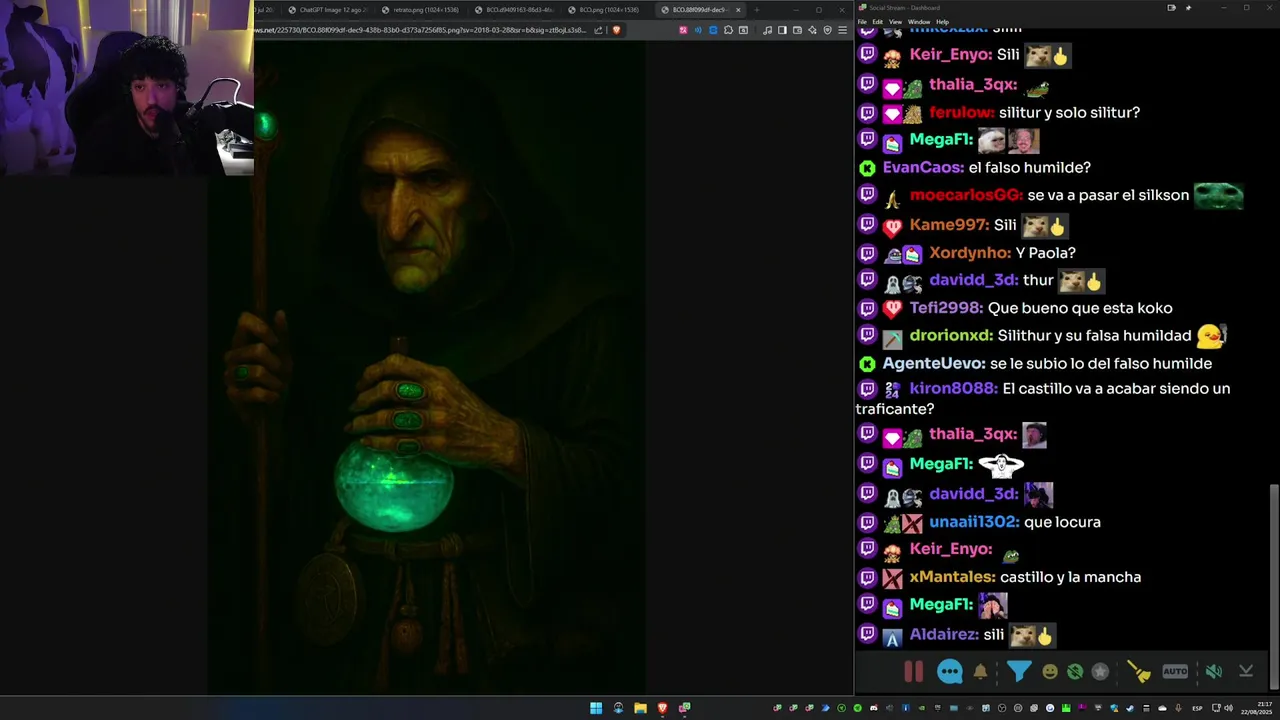The image size is (1280, 720).
Task: Click the pink extension icon in browser toolbar
Action: pos(683,30)
